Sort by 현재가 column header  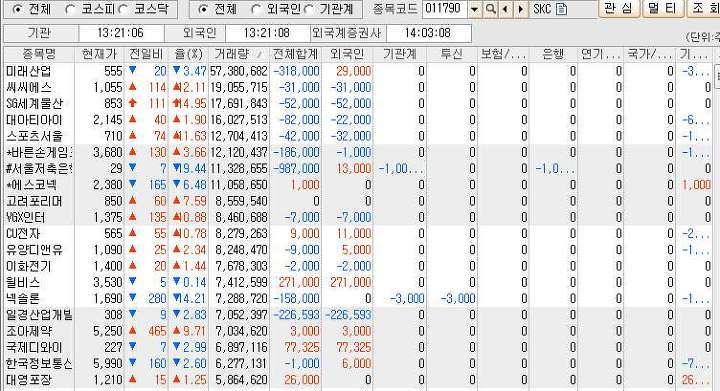click(x=100, y=54)
